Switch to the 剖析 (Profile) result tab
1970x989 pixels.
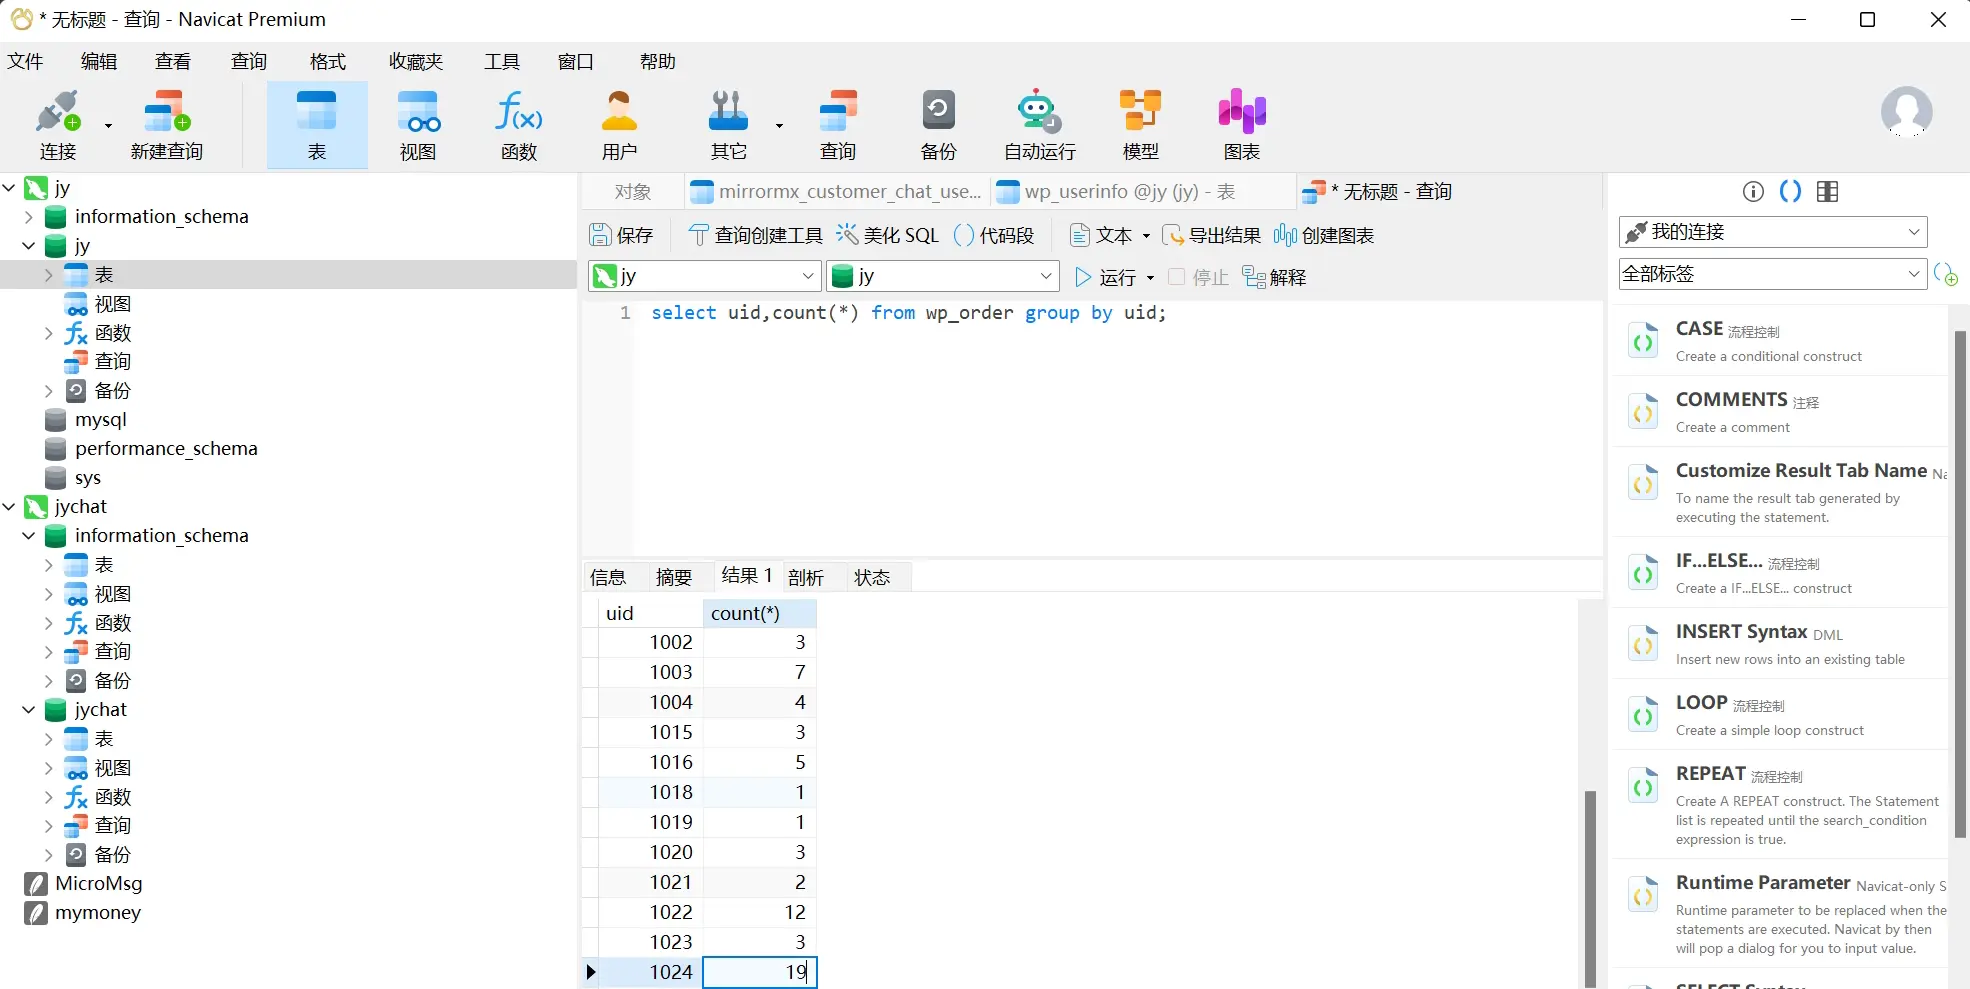pyautogui.click(x=805, y=577)
